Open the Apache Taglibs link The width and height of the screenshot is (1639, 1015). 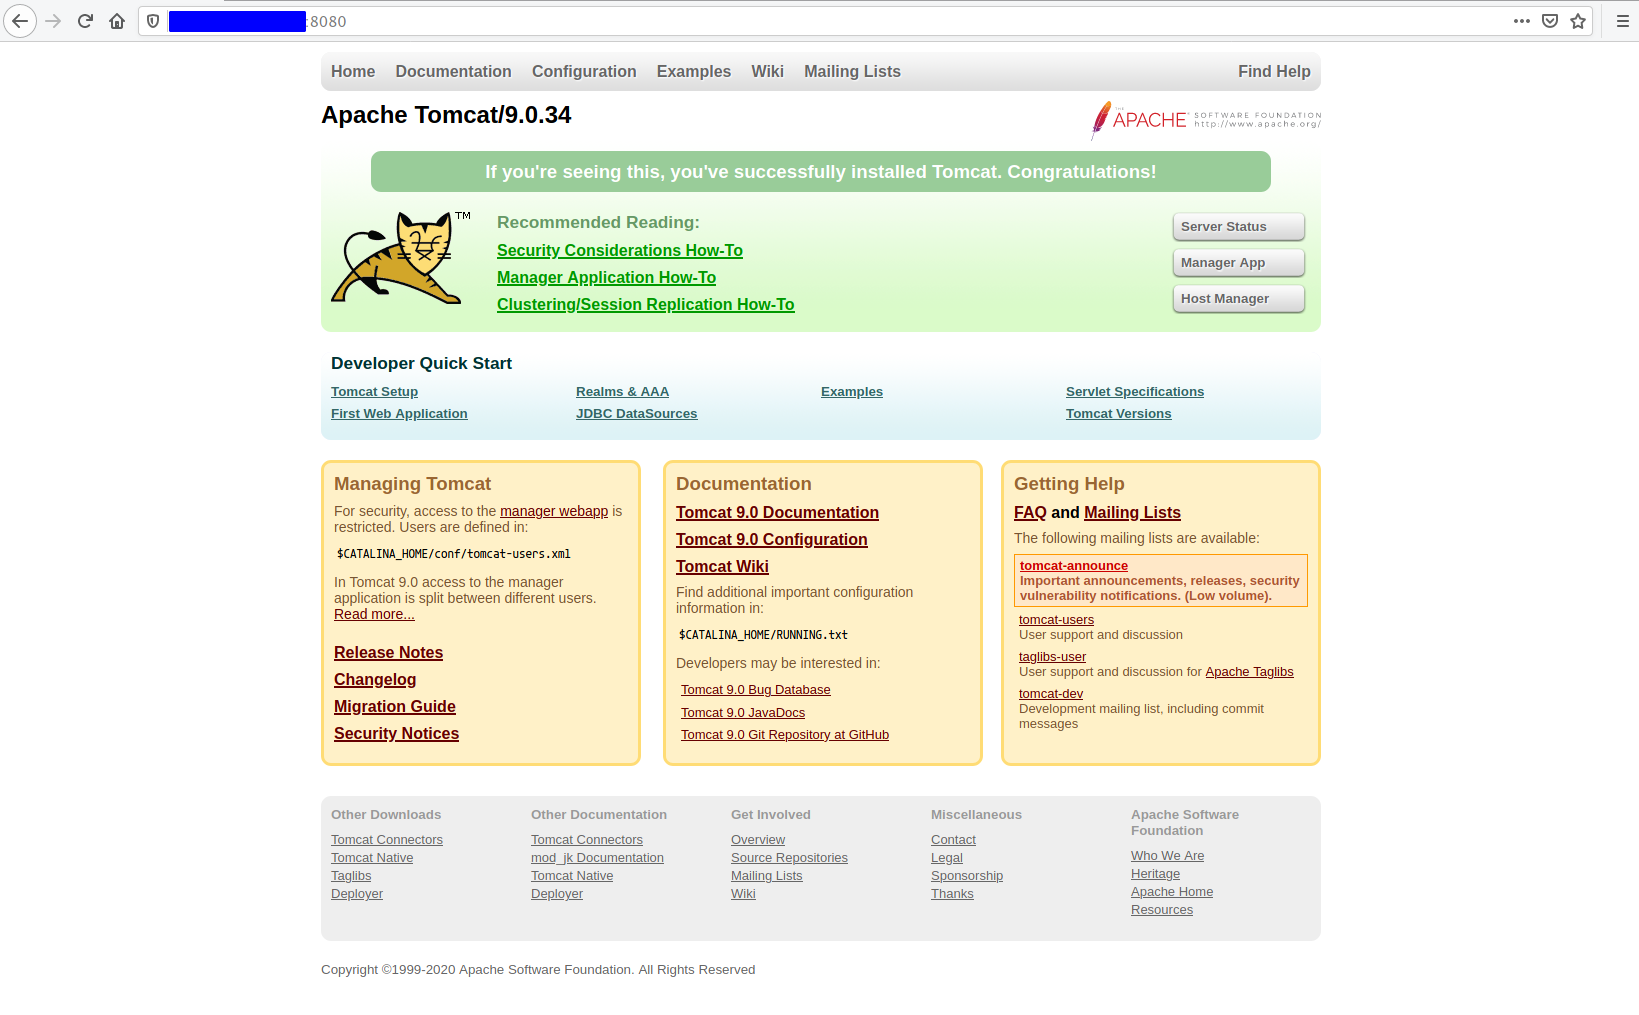[1249, 672]
